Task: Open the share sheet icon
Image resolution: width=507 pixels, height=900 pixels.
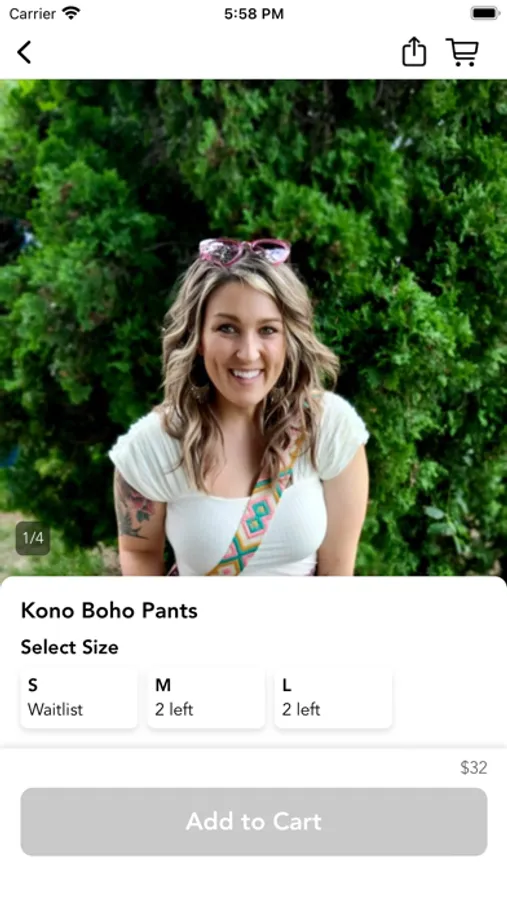Action: pyautogui.click(x=413, y=52)
